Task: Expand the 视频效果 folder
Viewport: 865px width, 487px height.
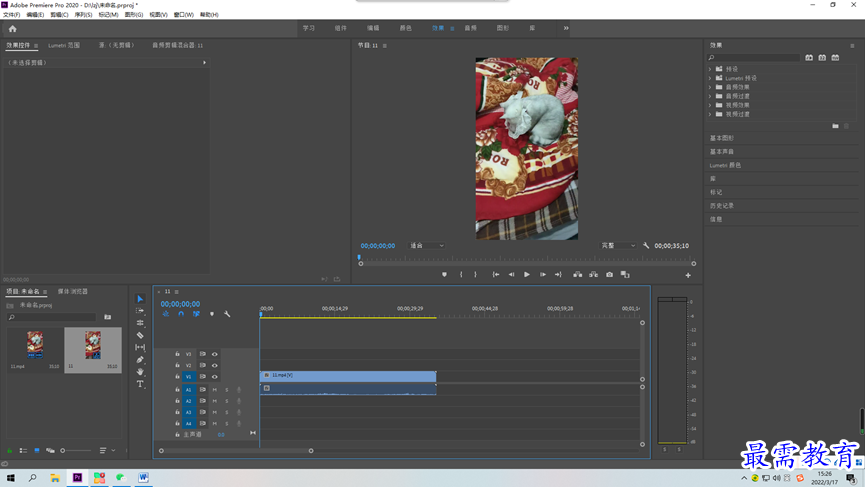Action: coord(710,105)
